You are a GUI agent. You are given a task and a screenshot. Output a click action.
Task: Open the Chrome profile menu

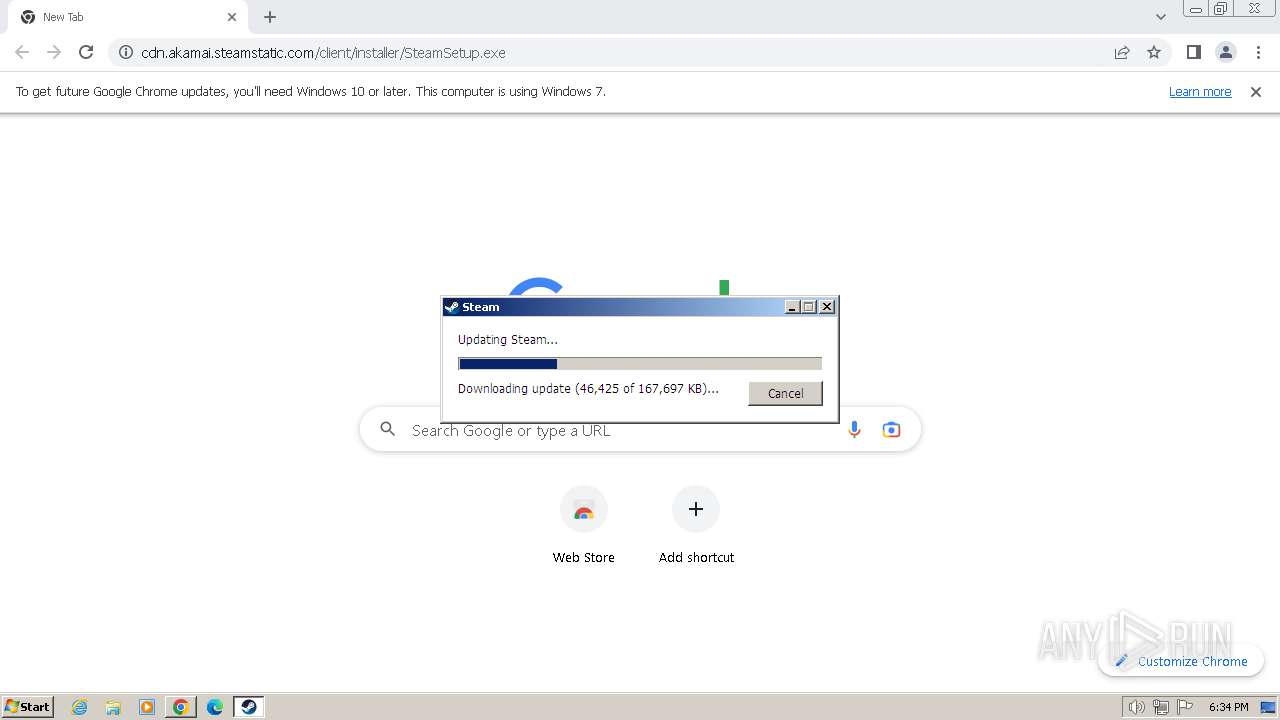pos(1226,52)
